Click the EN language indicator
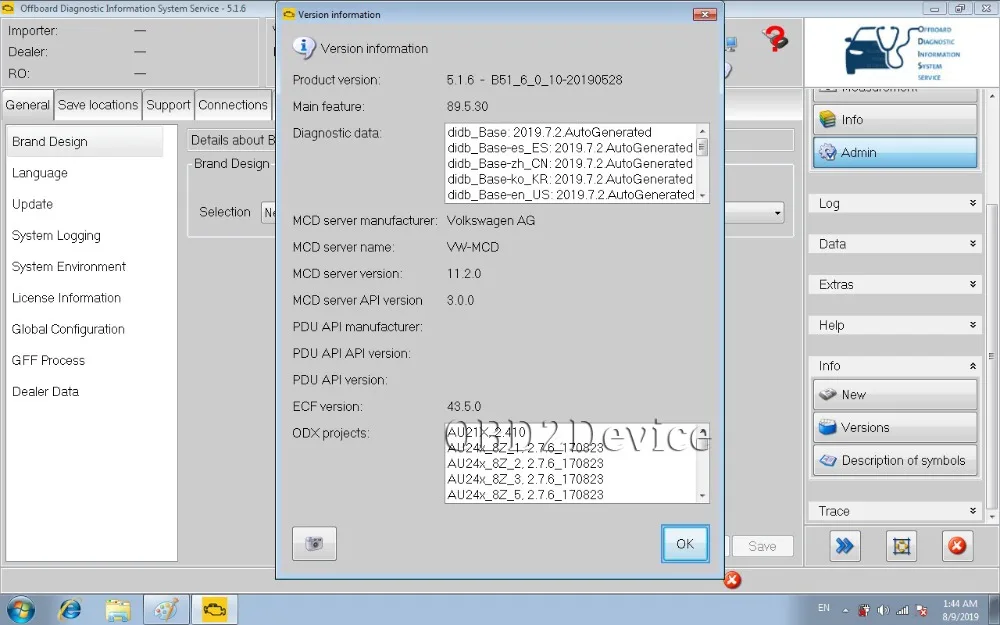The image size is (1000, 625). click(824, 608)
